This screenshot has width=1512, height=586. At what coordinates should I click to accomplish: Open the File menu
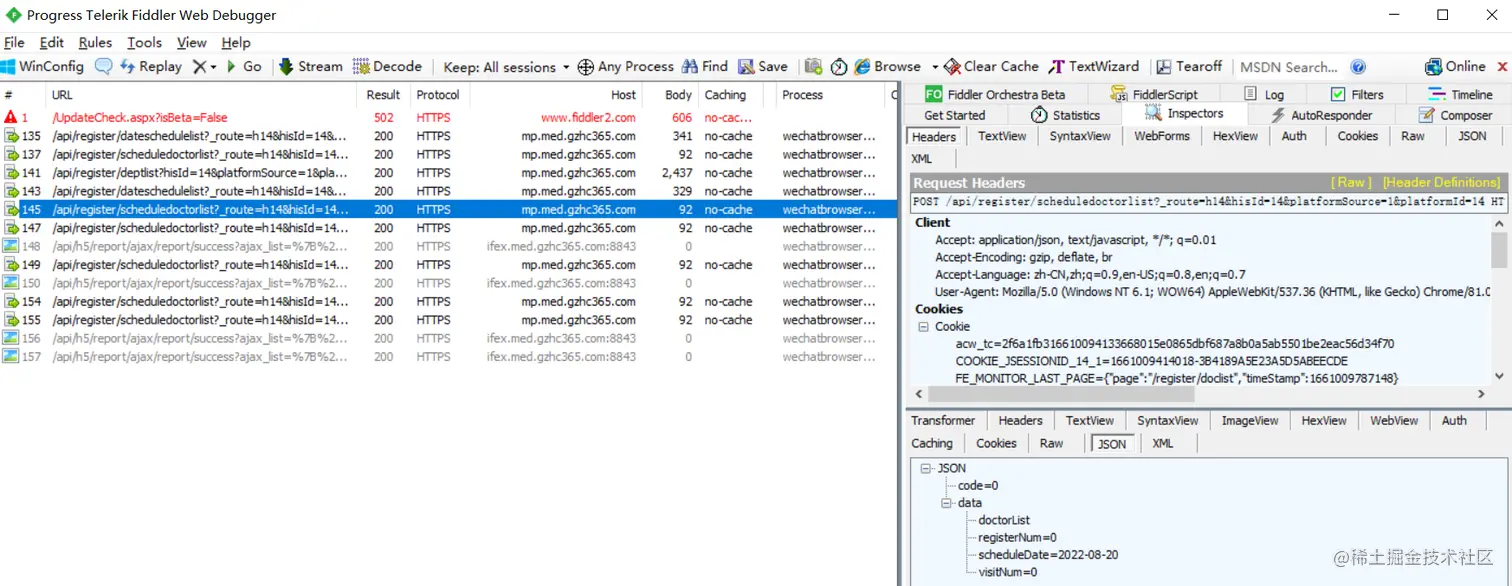point(14,42)
